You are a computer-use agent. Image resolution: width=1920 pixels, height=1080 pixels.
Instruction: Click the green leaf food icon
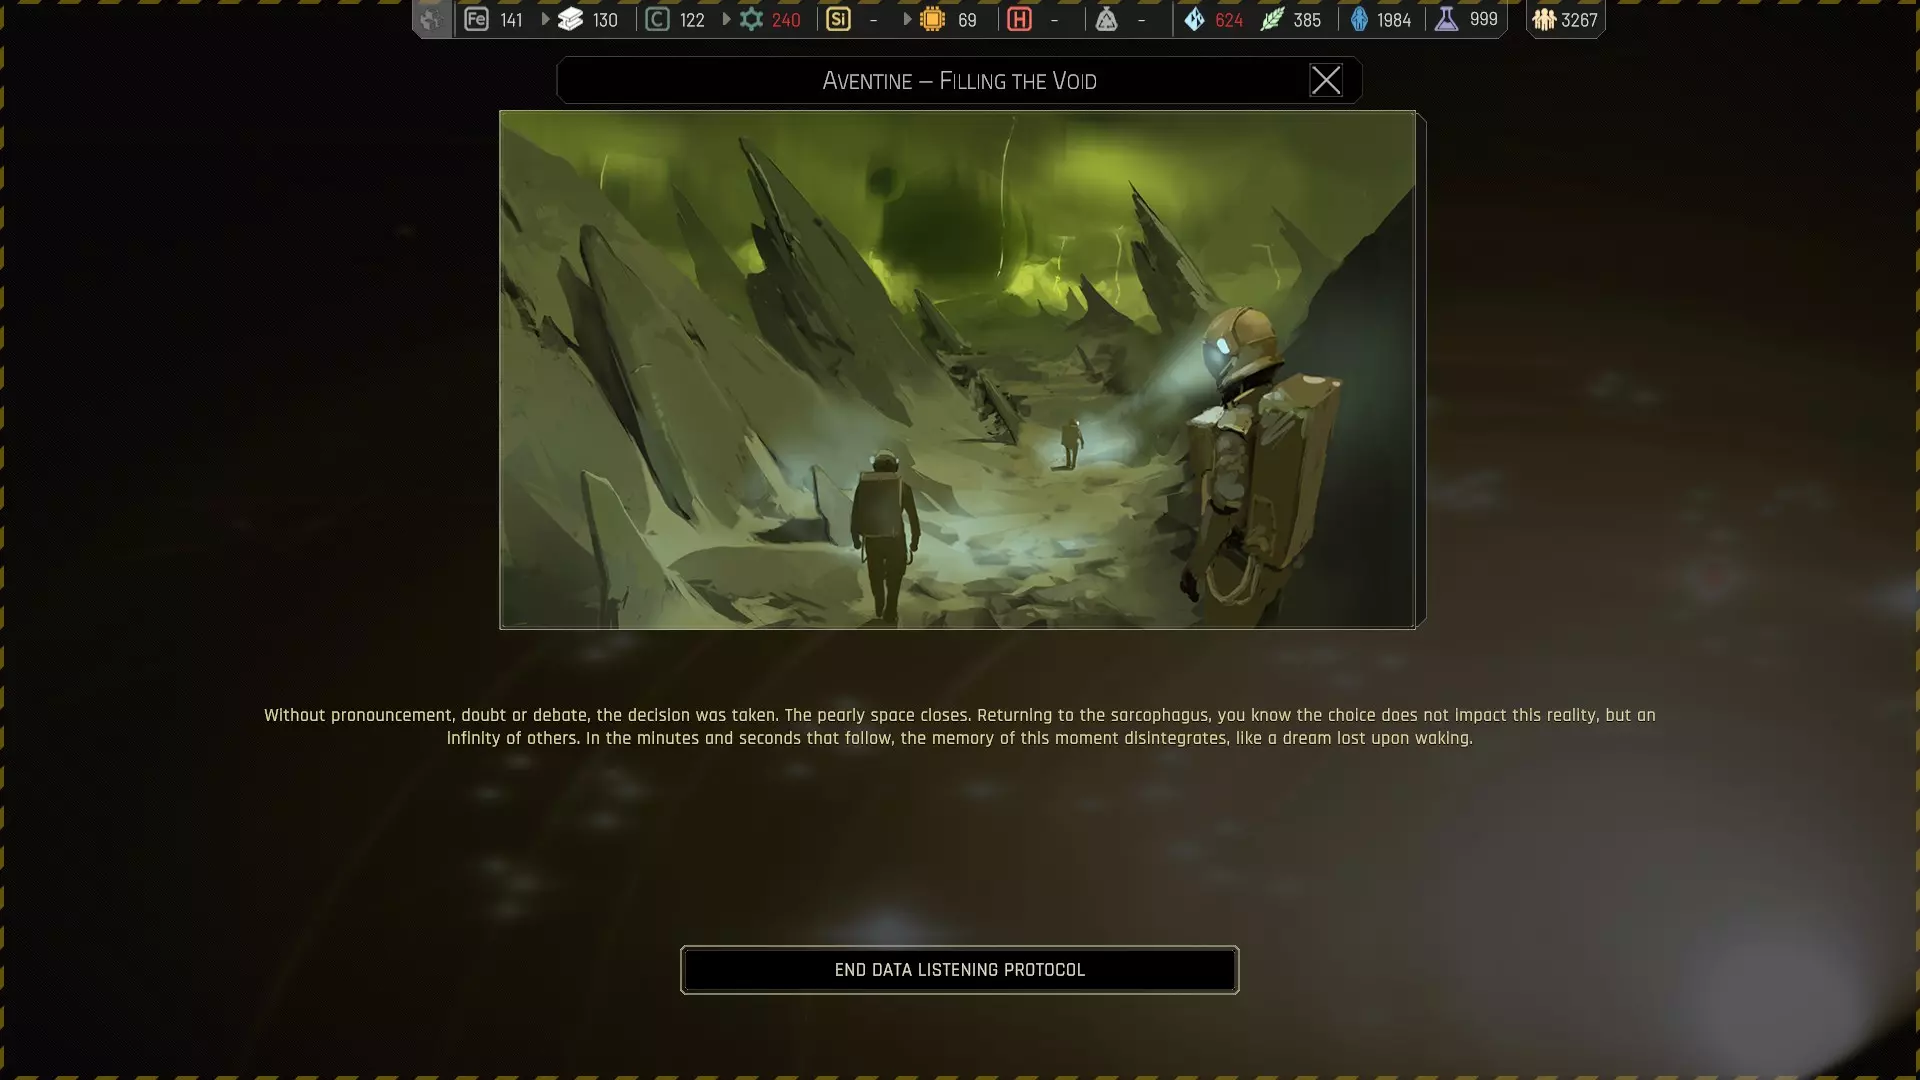(1271, 19)
